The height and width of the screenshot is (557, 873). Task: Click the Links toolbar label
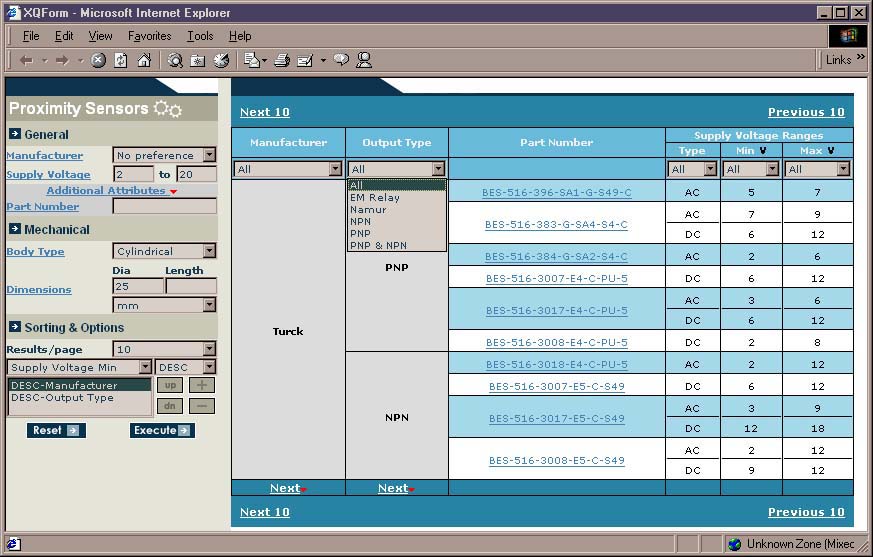click(838, 60)
